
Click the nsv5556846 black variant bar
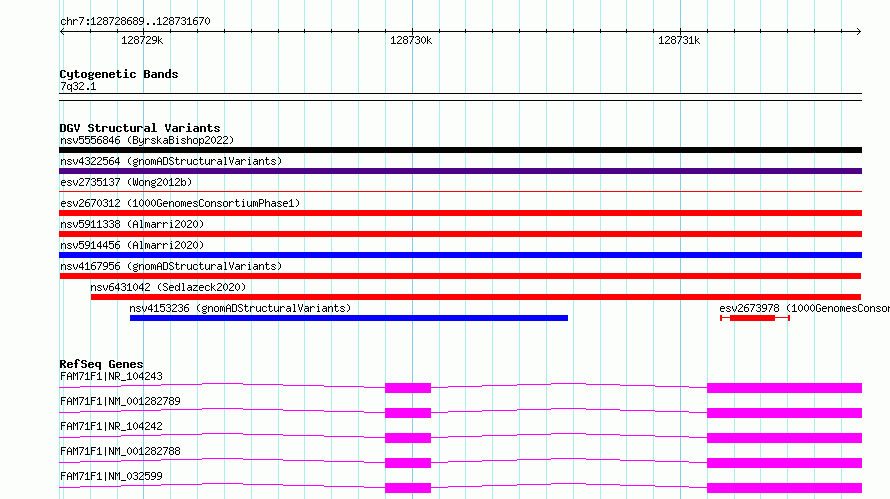click(x=460, y=150)
